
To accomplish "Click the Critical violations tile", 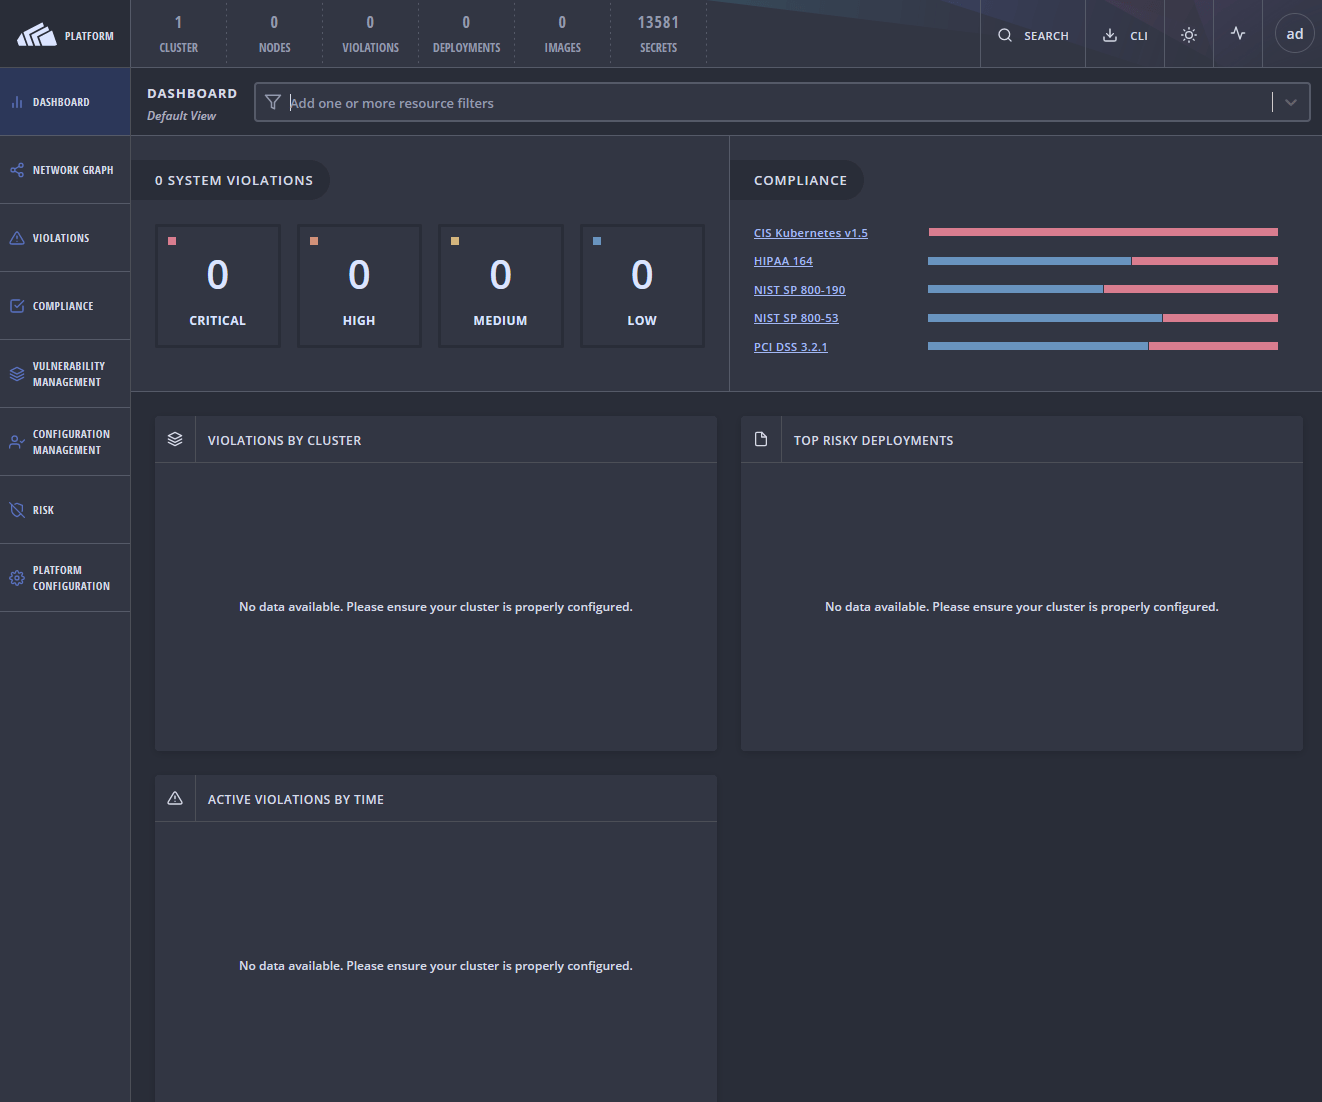I will [218, 286].
